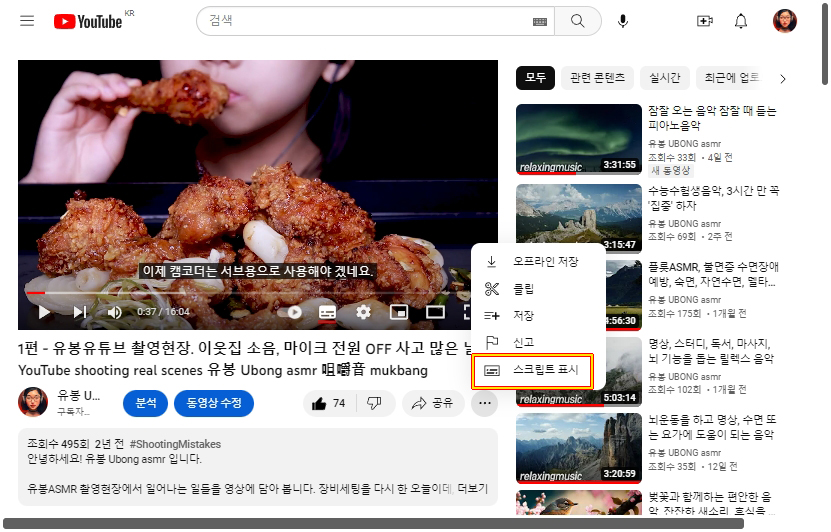Open video titled 명상, 스터디, 독서, 마사지
The width and height of the screenshot is (831, 532).
pos(711,351)
